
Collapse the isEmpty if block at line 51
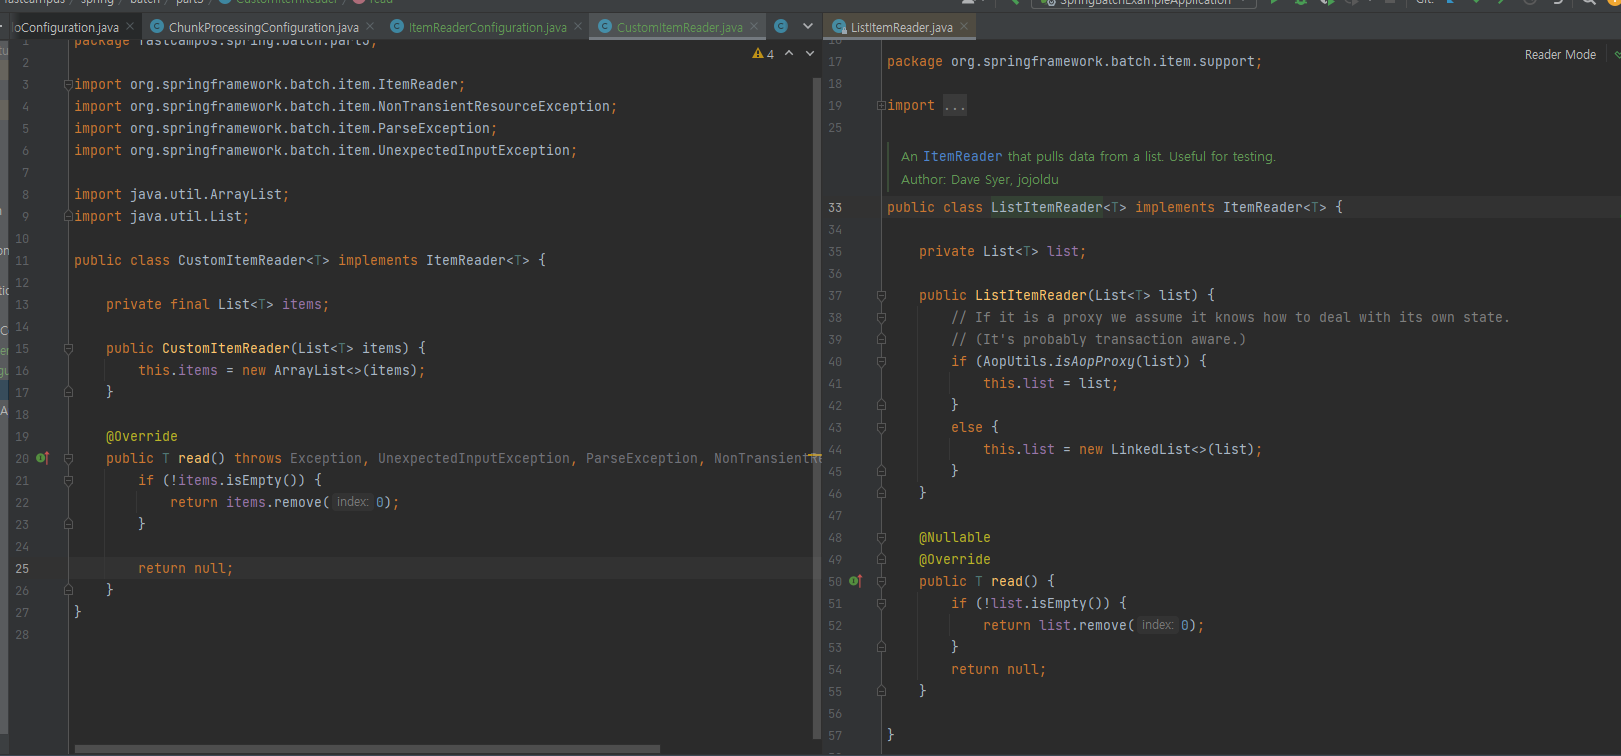881,603
